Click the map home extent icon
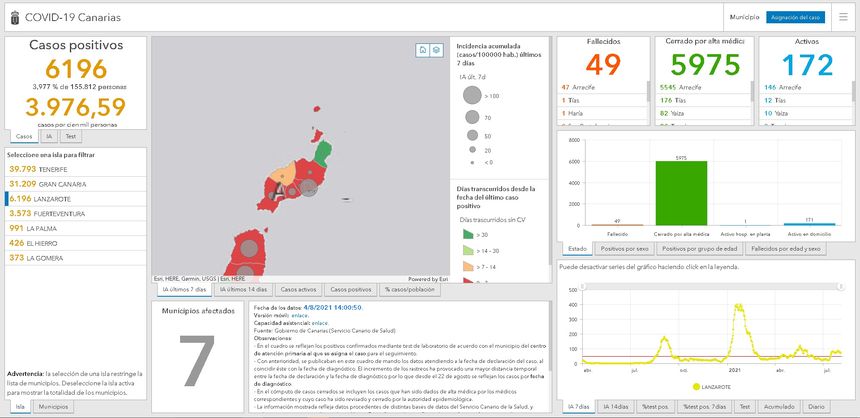860x418 pixels. coord(423,50)
